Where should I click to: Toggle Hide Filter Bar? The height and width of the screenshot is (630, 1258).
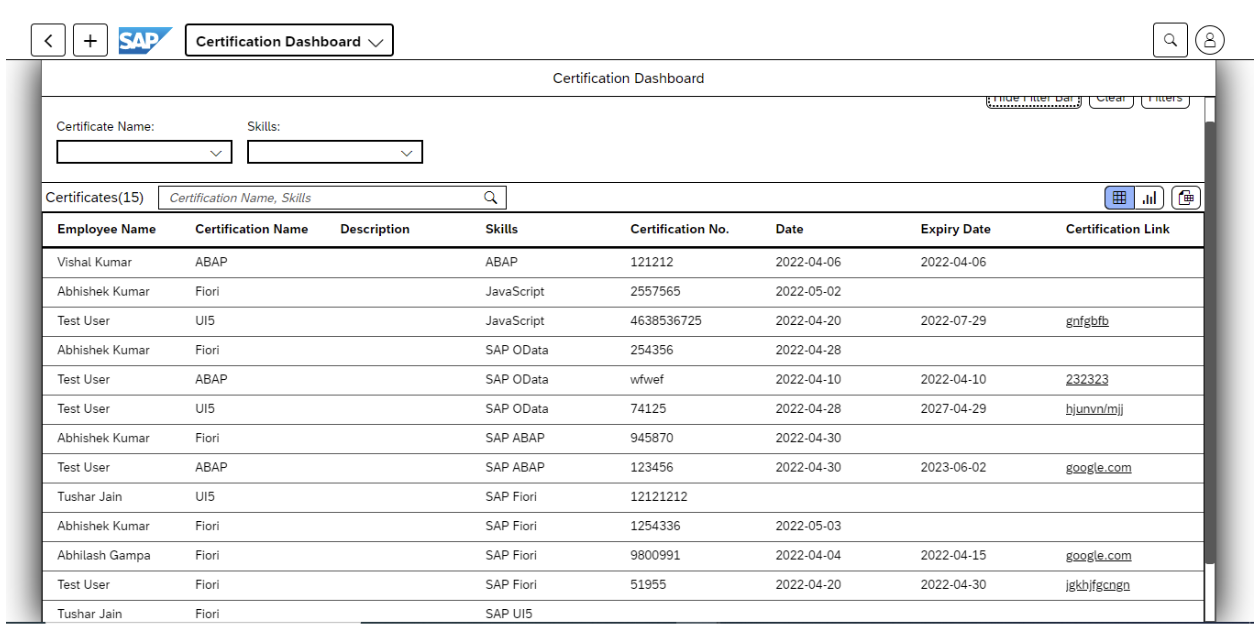1033,97
